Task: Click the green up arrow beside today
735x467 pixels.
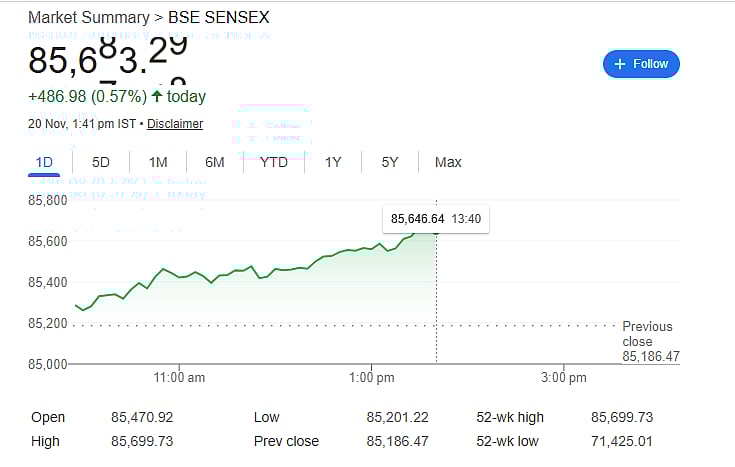Action: 157,97
